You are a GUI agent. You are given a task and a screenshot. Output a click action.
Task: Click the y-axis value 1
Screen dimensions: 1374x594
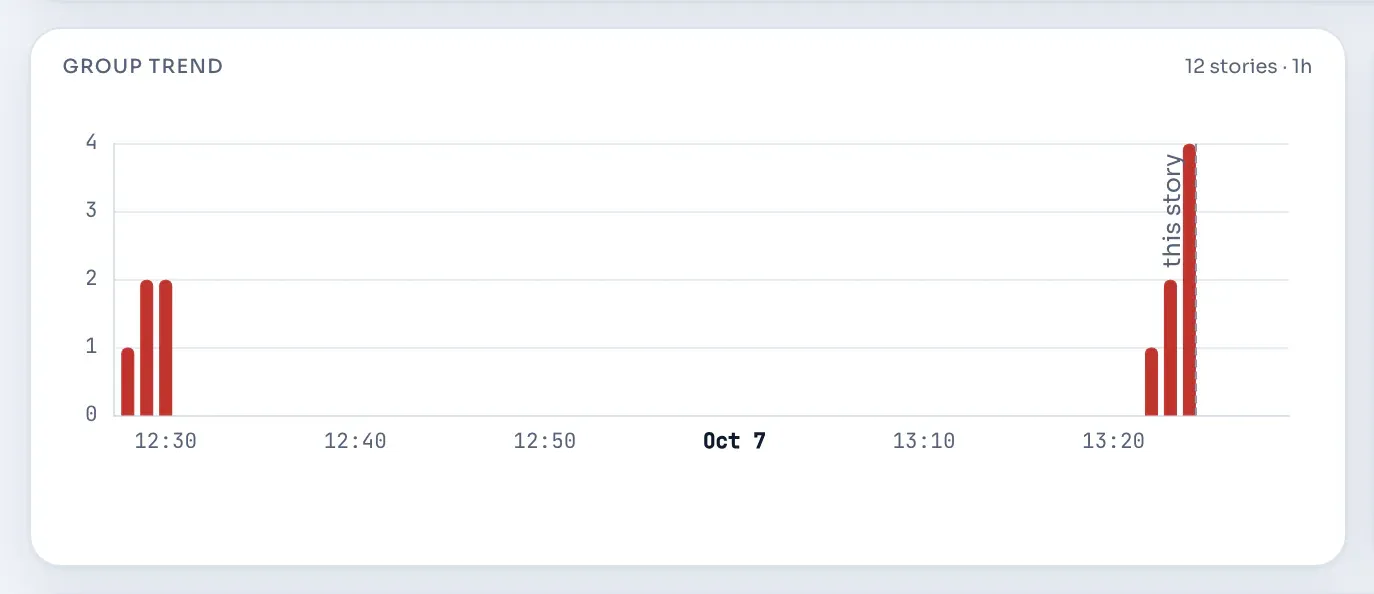pos(92,347)
